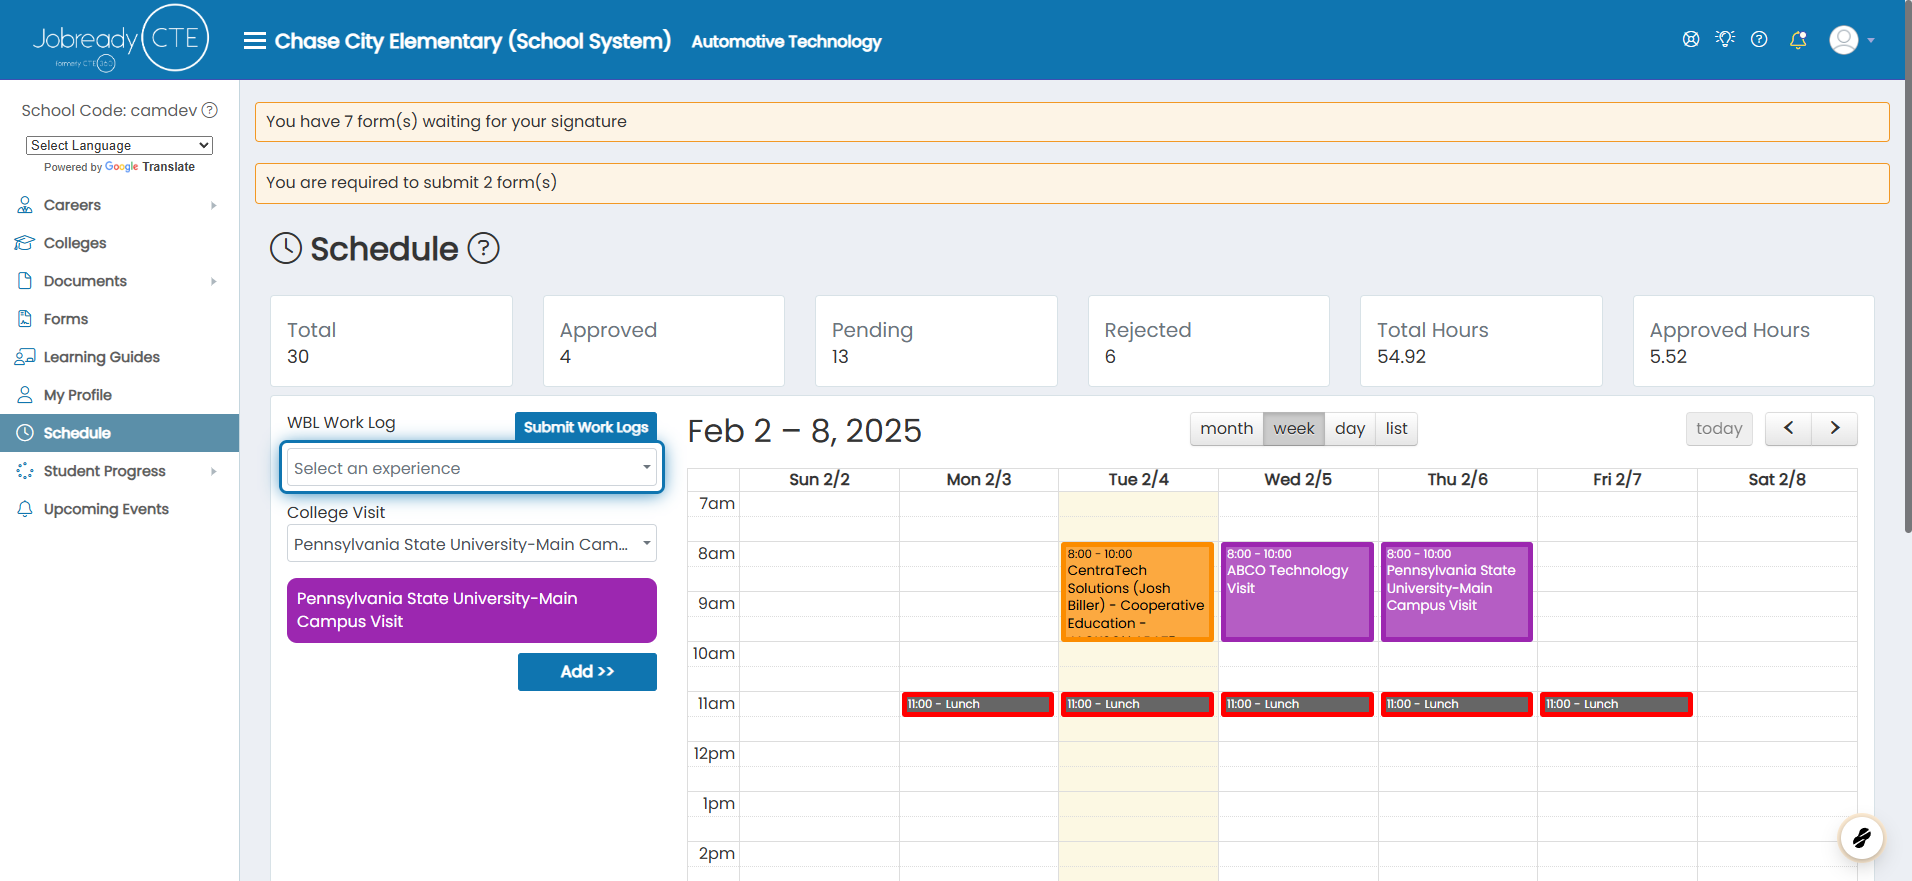Click the Upcoming Events bell icon

click(x=25, y=509)
